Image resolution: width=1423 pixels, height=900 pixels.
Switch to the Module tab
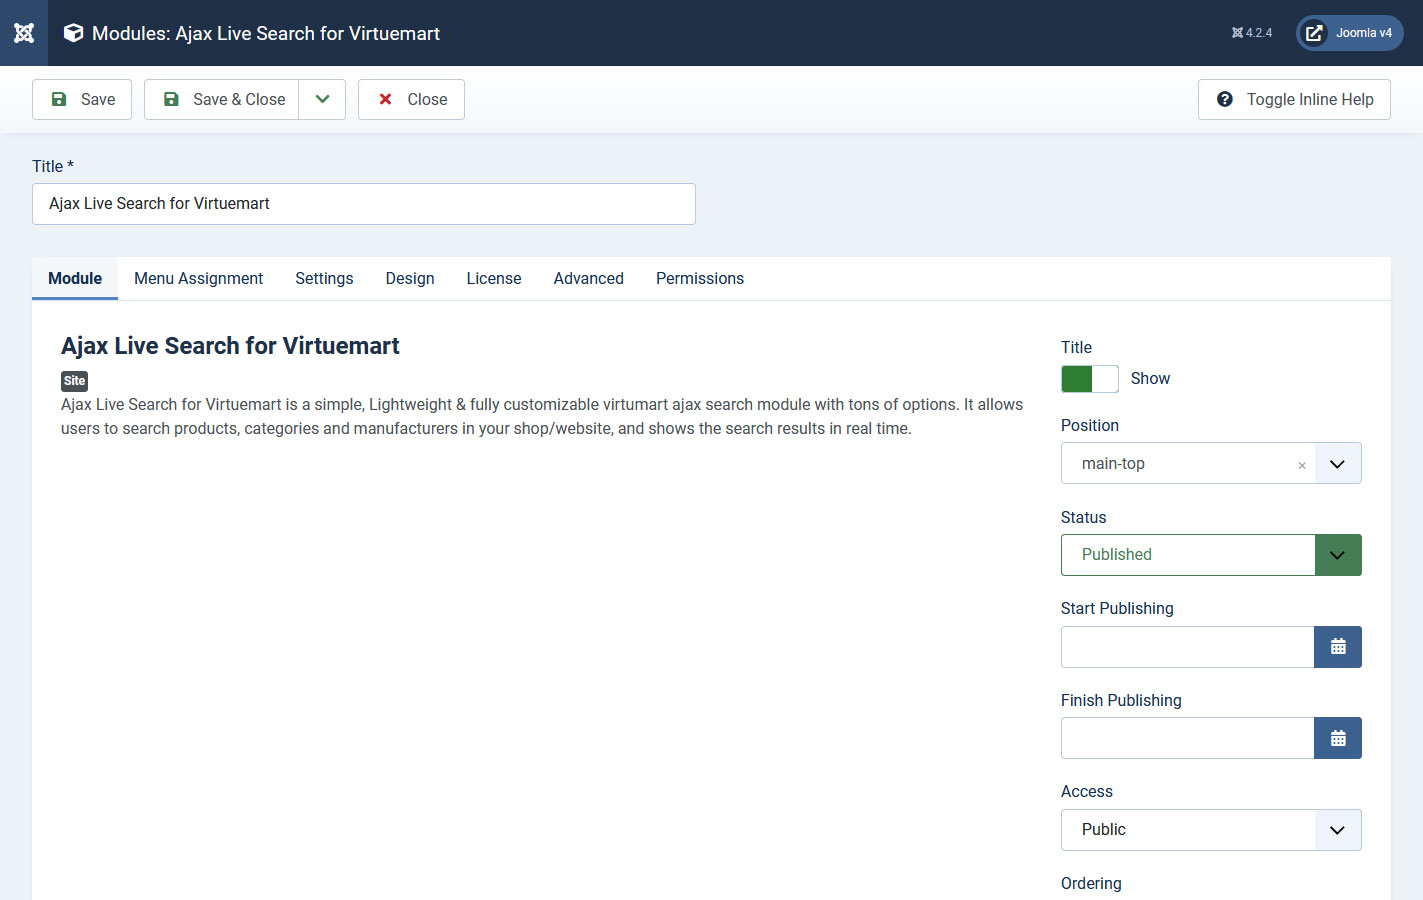tap(75, 278)
